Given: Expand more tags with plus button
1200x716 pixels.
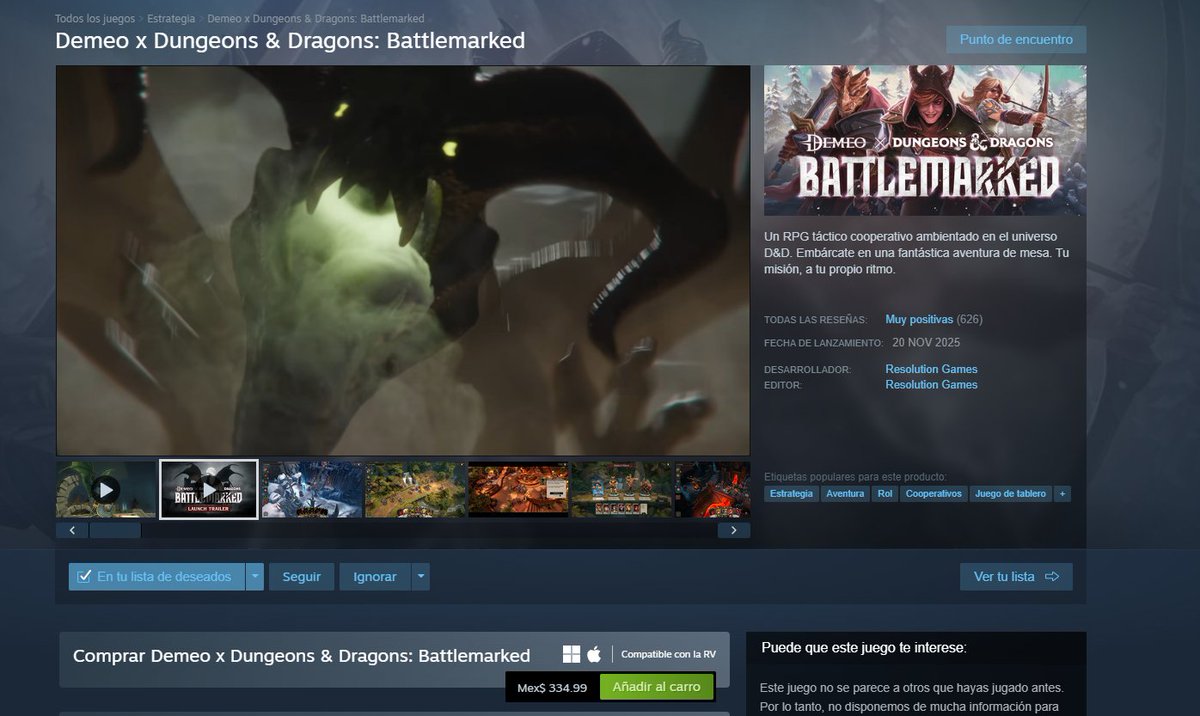Looking at the screenshot, I should click(x=1062, y=494).
